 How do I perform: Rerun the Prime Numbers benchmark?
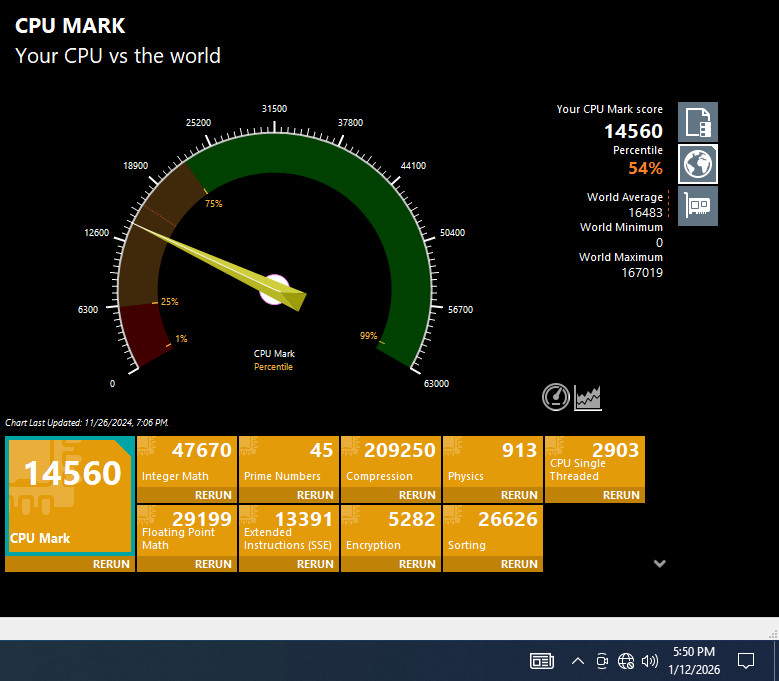[315, 495]
